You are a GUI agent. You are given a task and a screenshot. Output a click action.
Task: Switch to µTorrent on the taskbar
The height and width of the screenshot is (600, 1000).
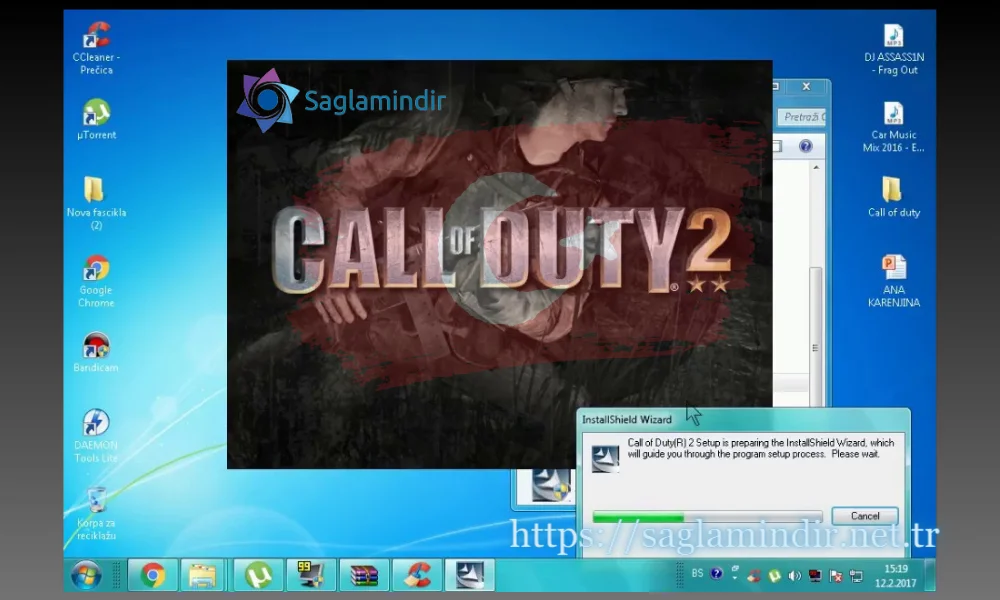(x=258, y=575)
